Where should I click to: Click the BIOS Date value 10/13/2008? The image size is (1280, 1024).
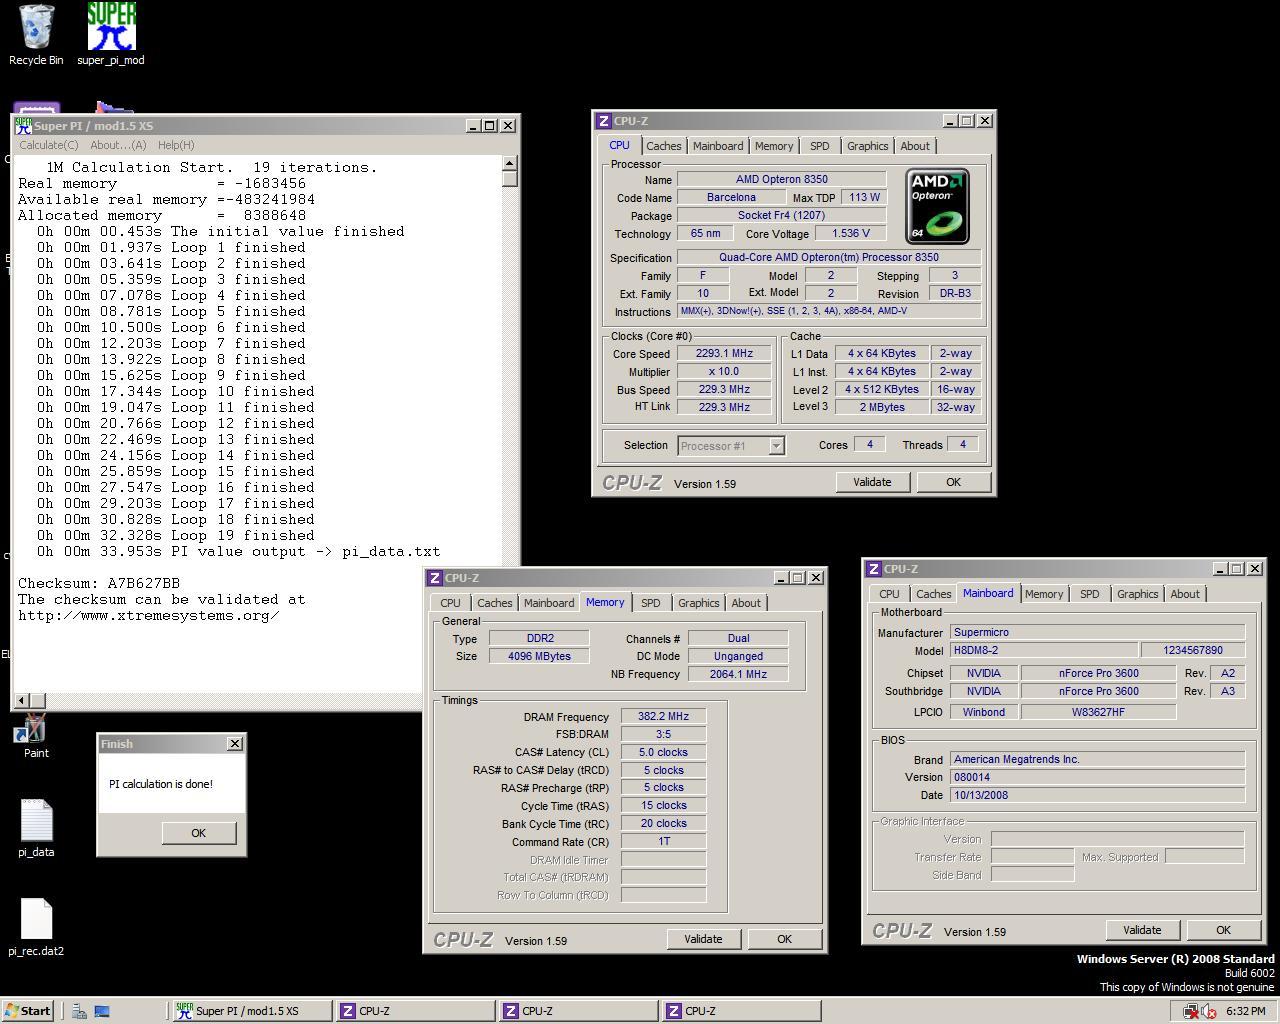[1097, 795]
